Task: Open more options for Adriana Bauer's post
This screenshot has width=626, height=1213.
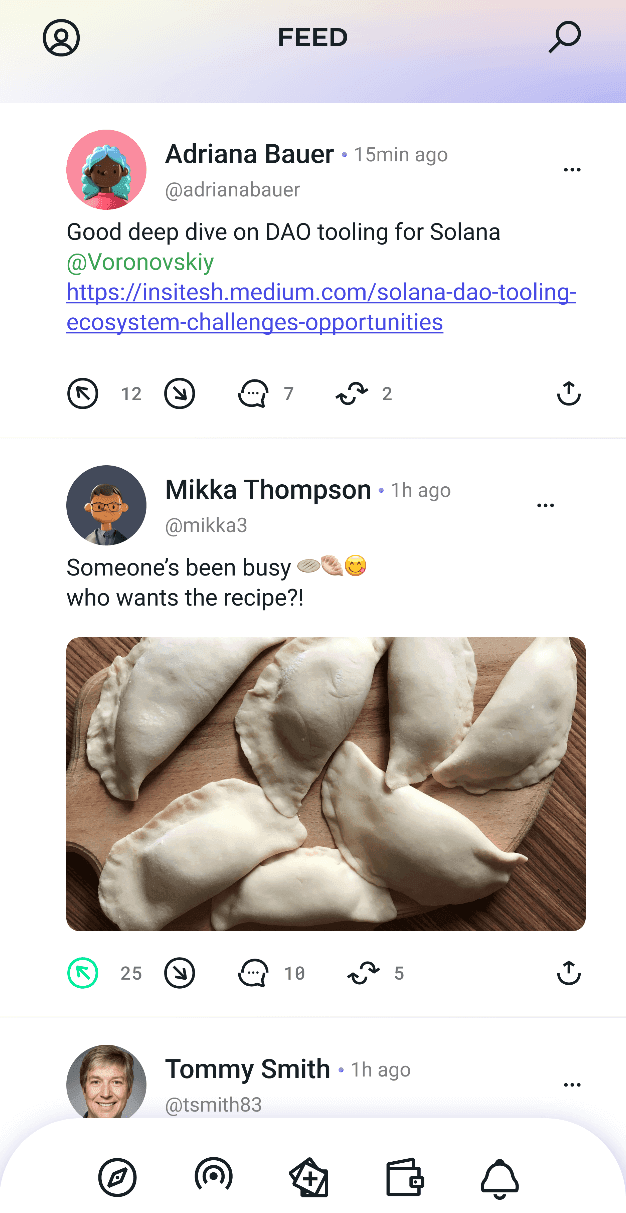Action: (572, 170)
